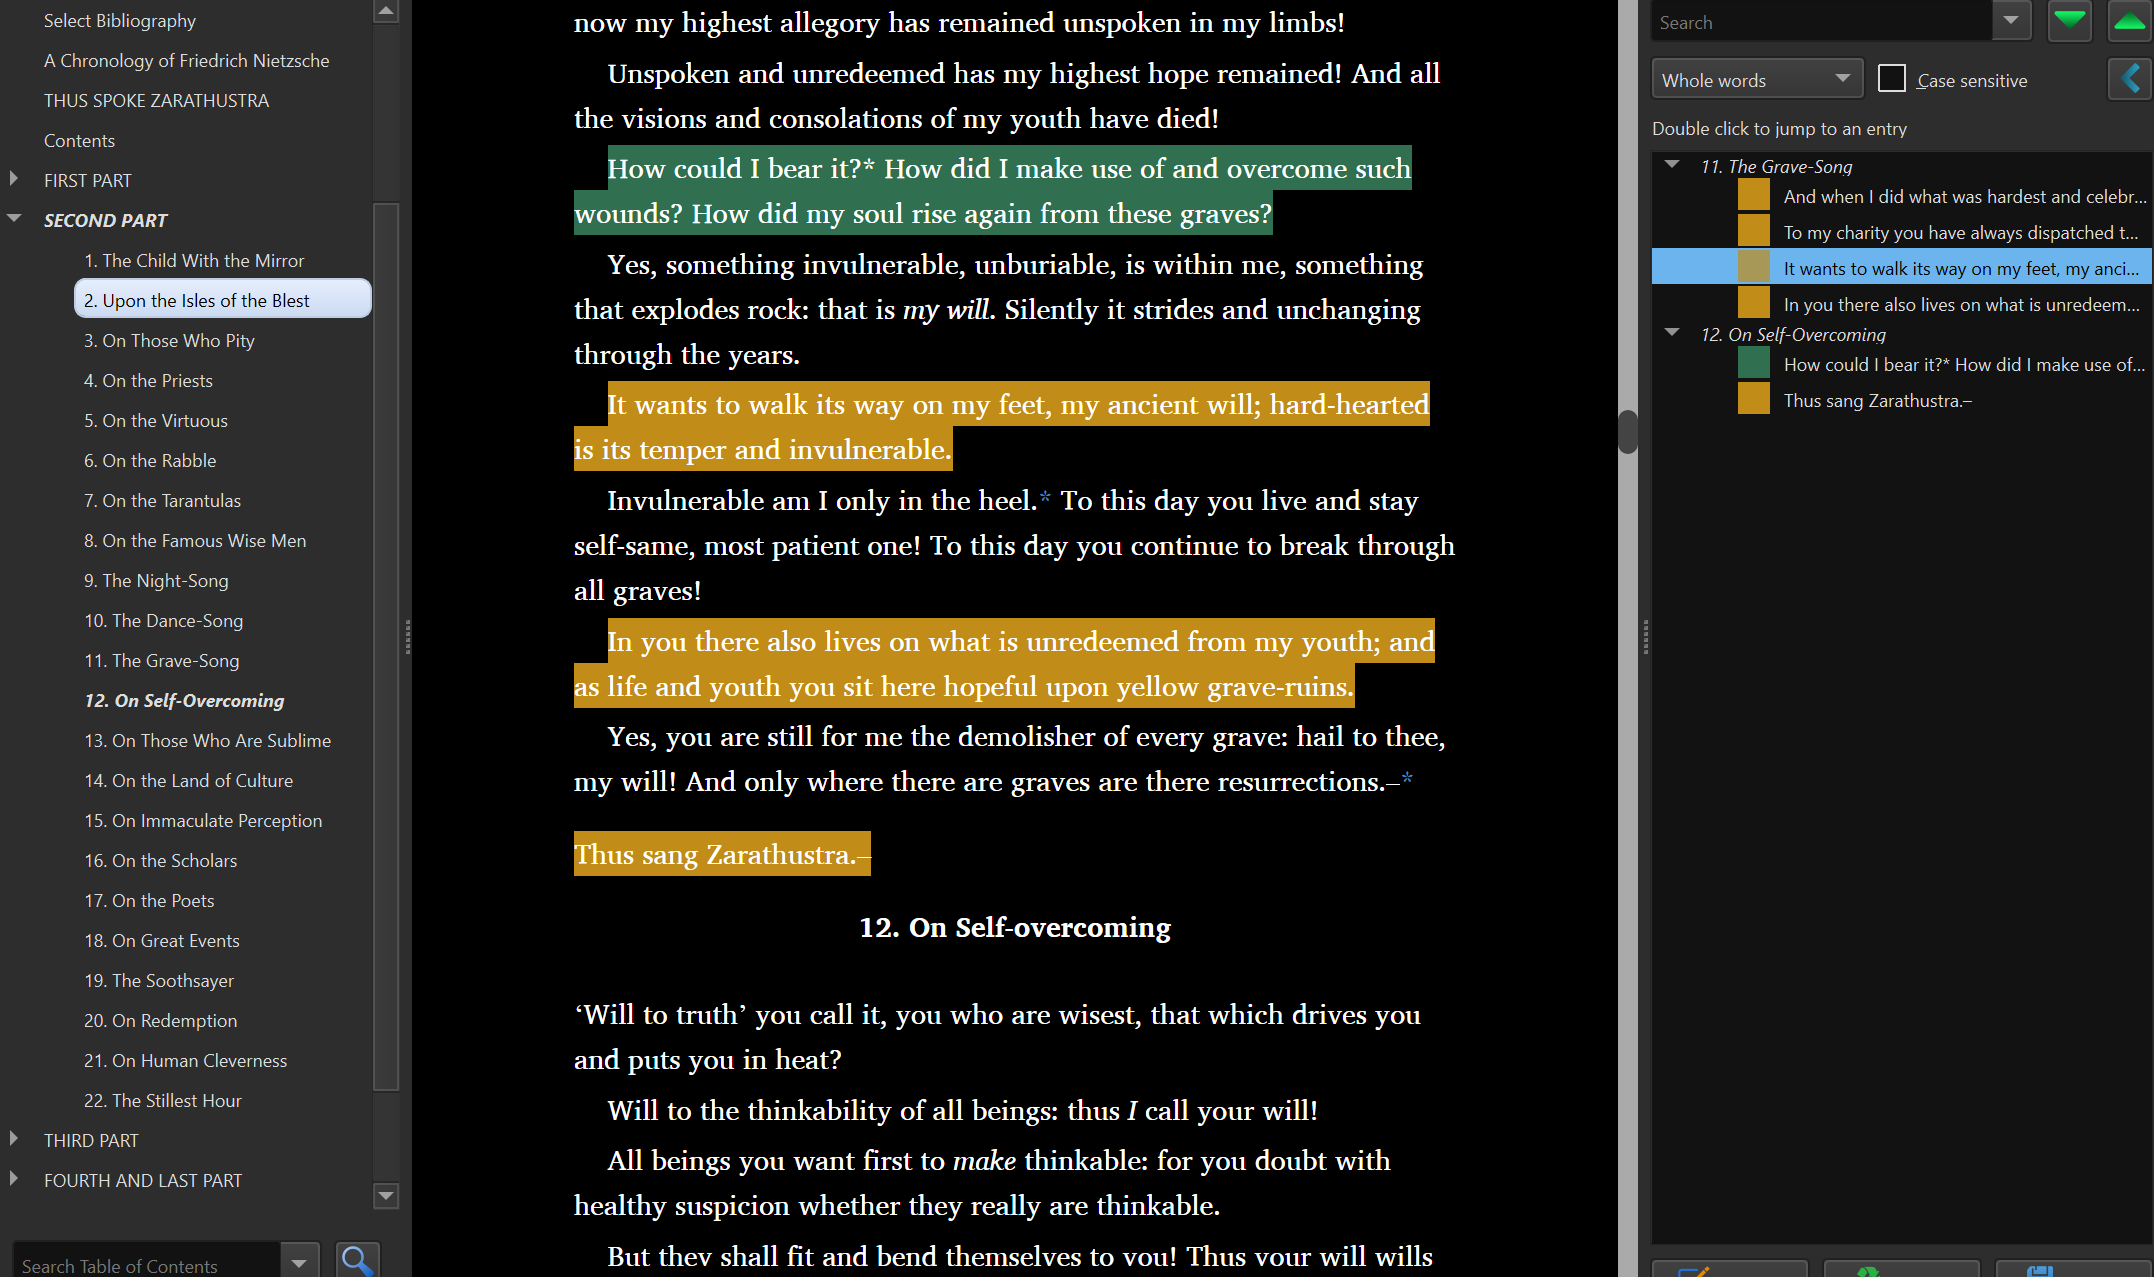Click the green down arrow next-match button
This screenshot has width=2154, height=1277.
[x=2069, y=21]
